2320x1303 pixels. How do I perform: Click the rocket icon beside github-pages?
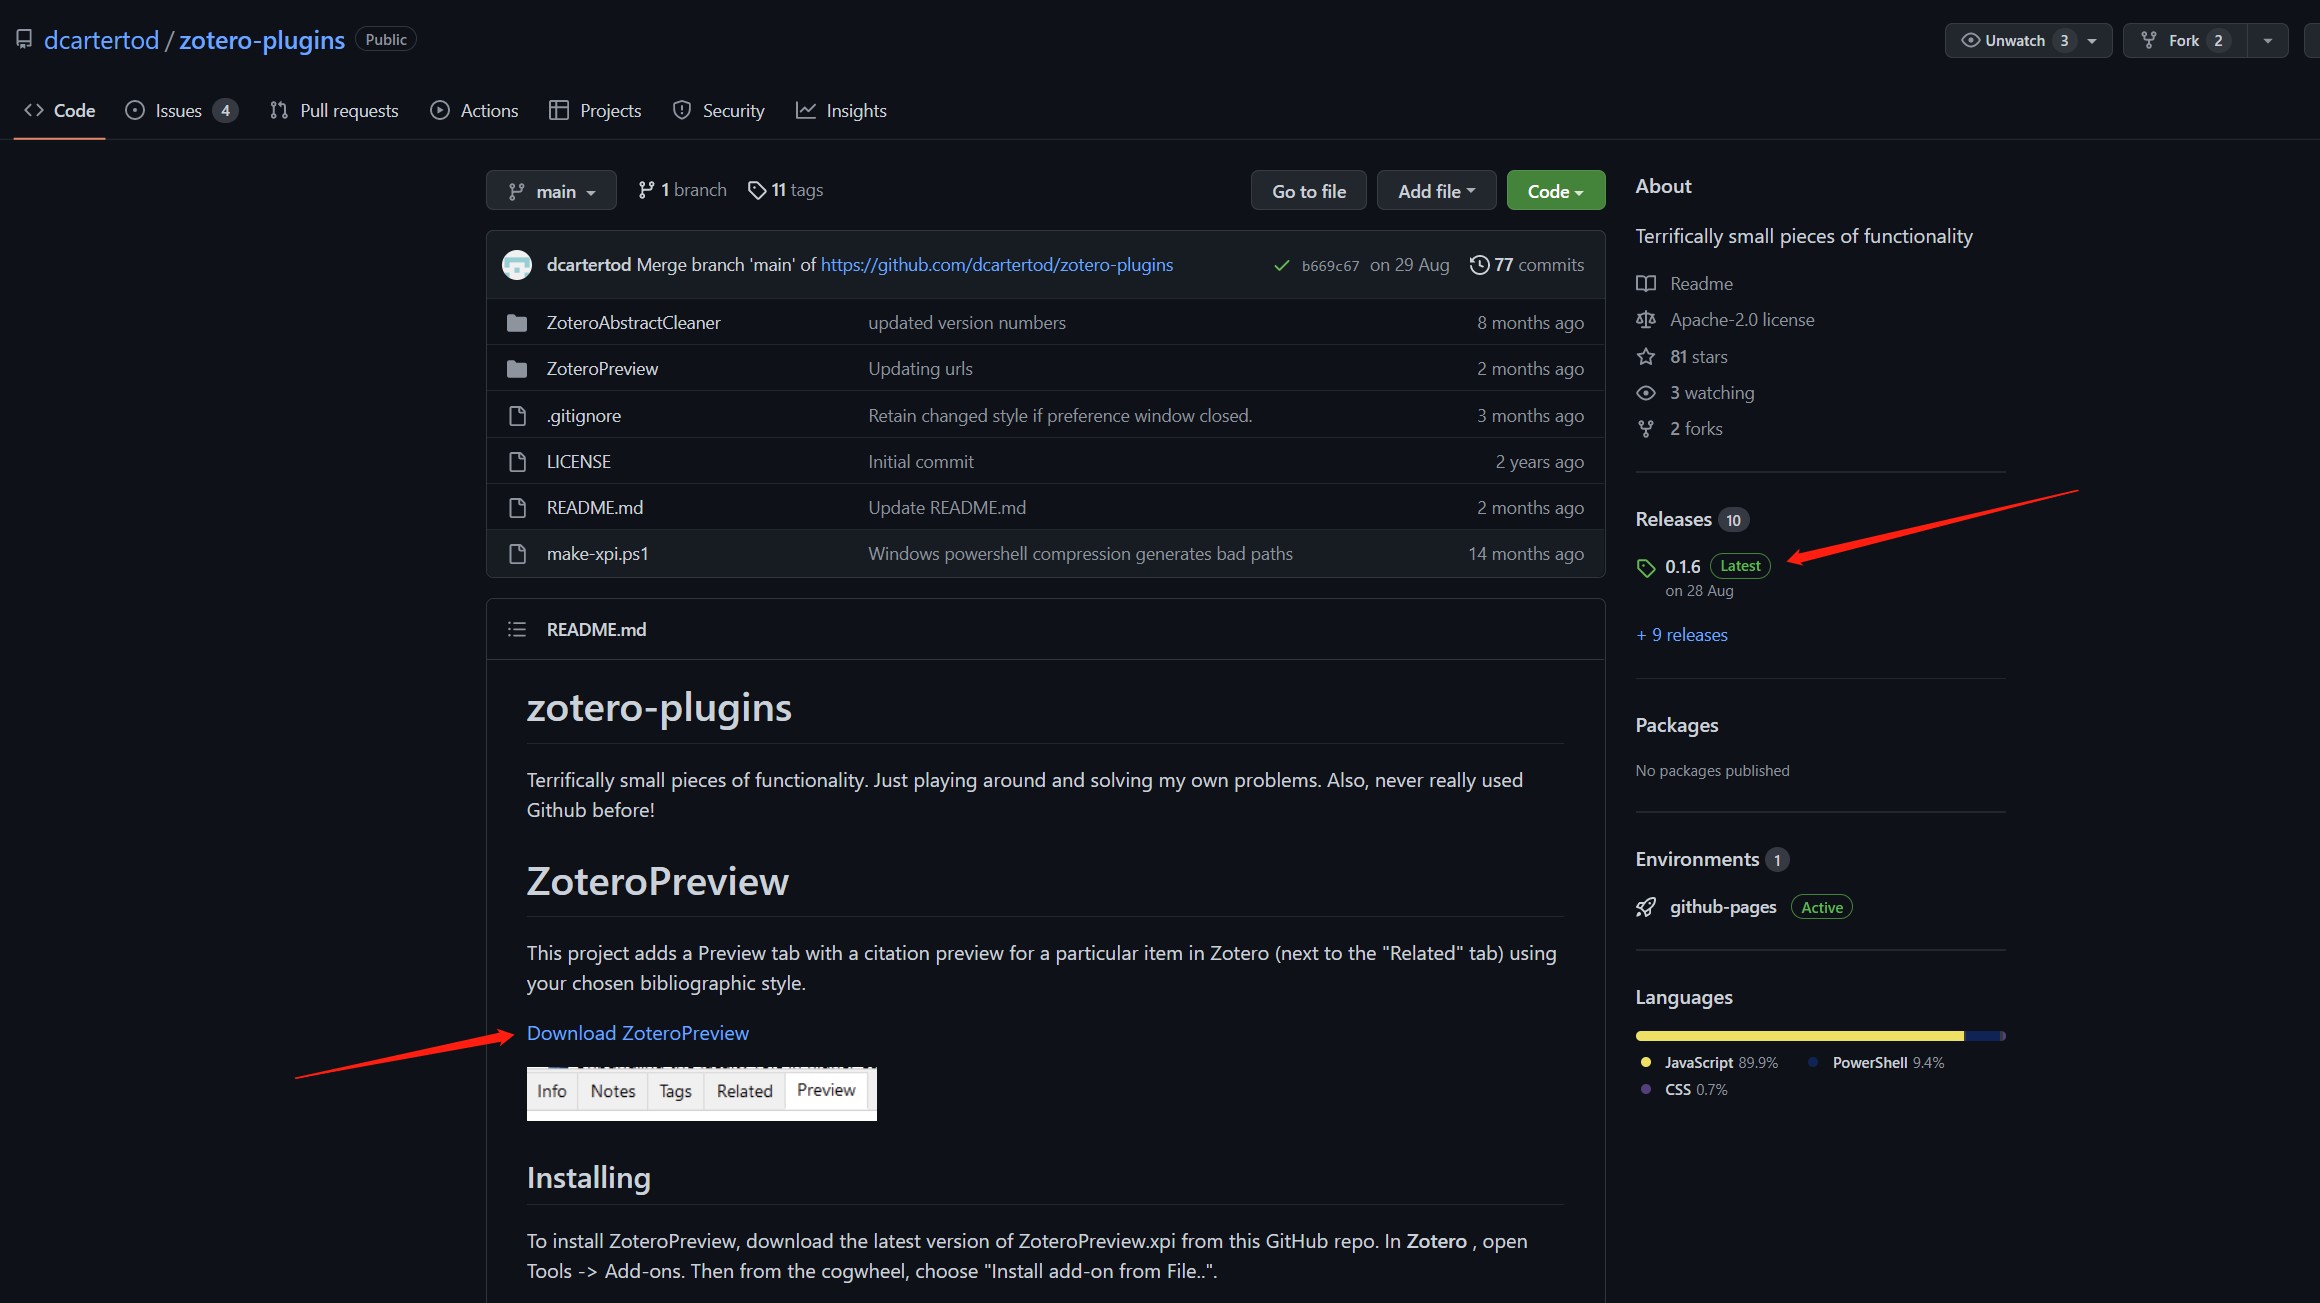point(1646,907)
